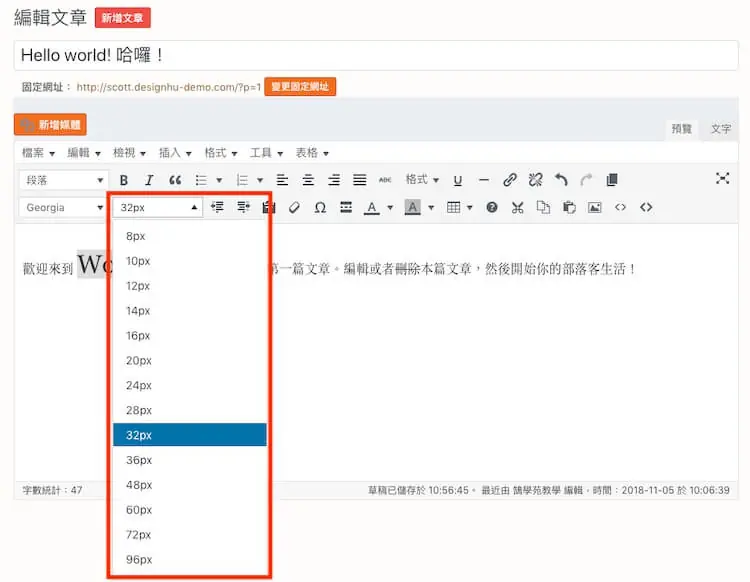Open table options arrow
The height and width of the screenshot is (582, 750).
point(470,208)
